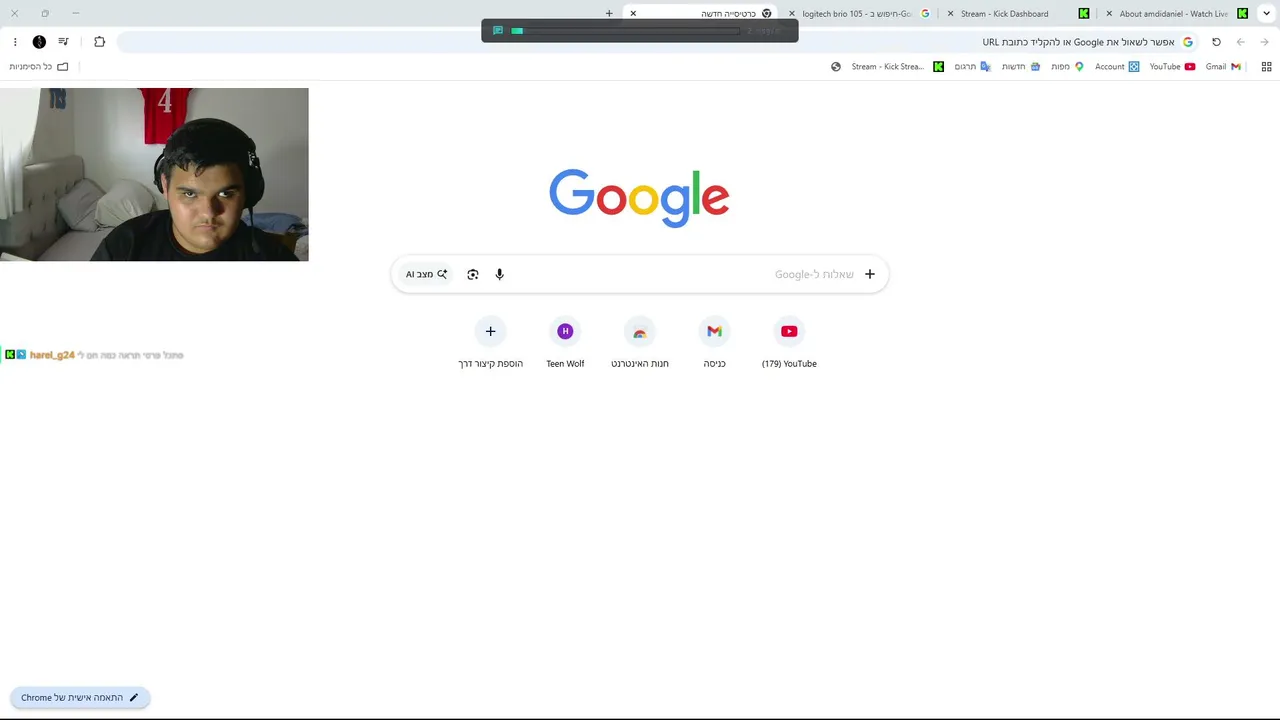This screenshot has height=720, width=1280.
Task: Click the Google icon in address bar
Action: coord(1188,42)
